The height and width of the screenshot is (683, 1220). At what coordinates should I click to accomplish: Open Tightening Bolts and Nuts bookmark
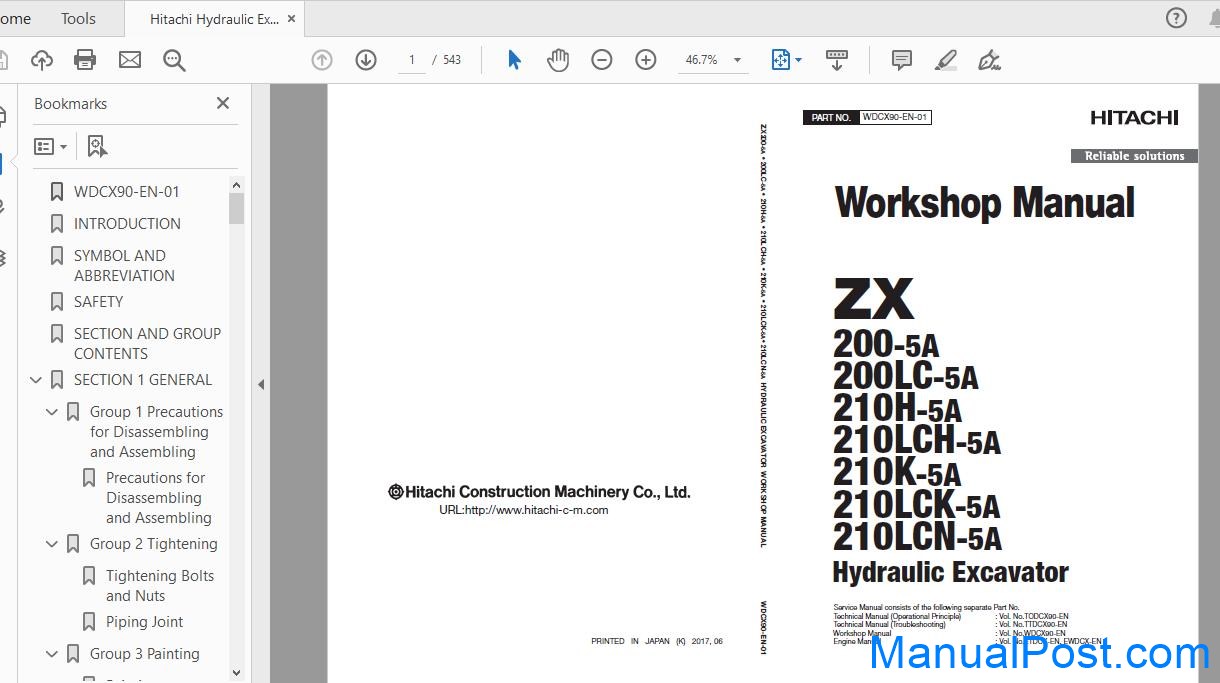pyautogui.click(x=160, y=586)
